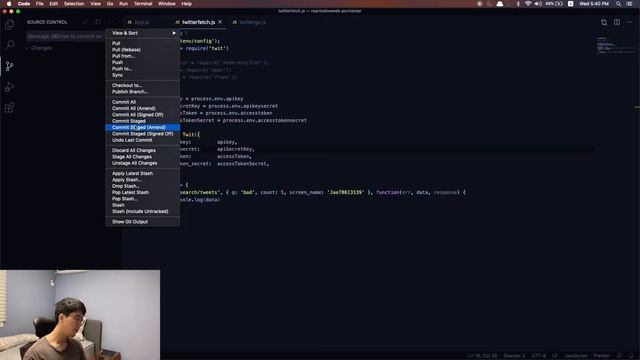Split the editor to the right

617,22
